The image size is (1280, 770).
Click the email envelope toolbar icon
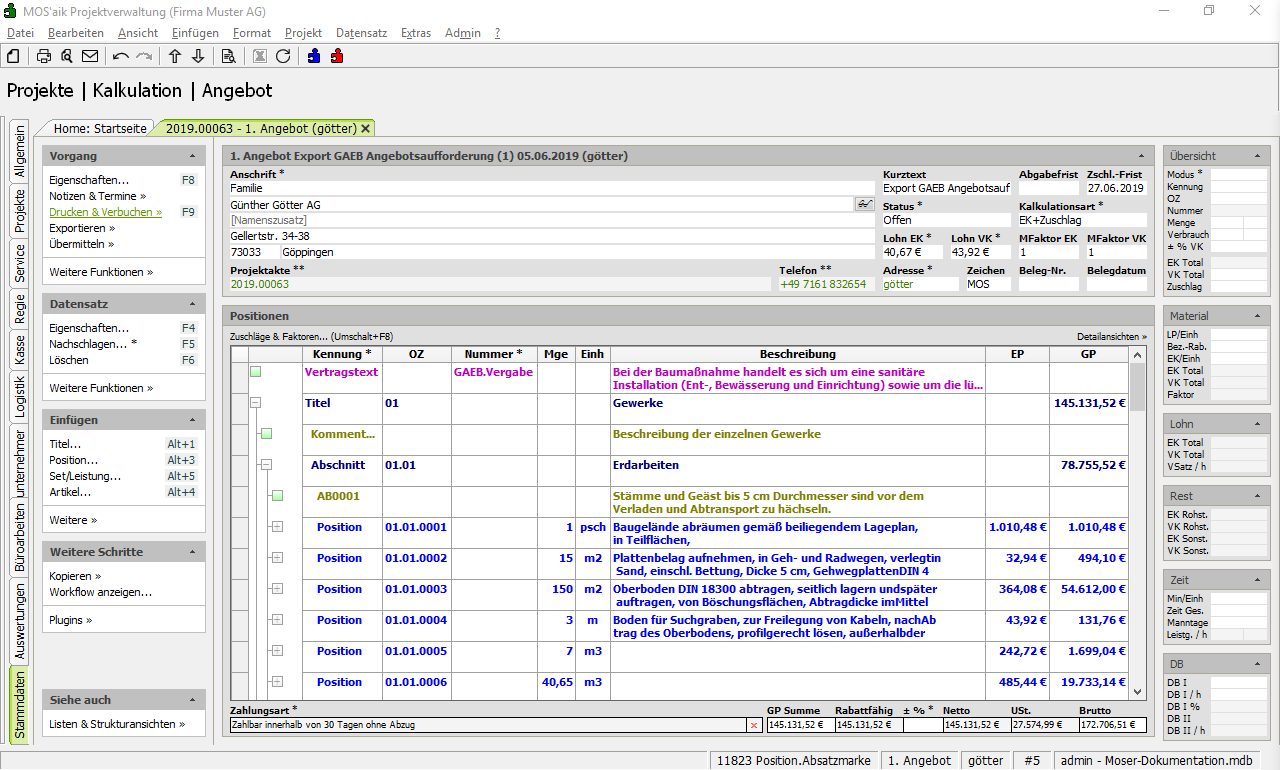tap(90, 56)
